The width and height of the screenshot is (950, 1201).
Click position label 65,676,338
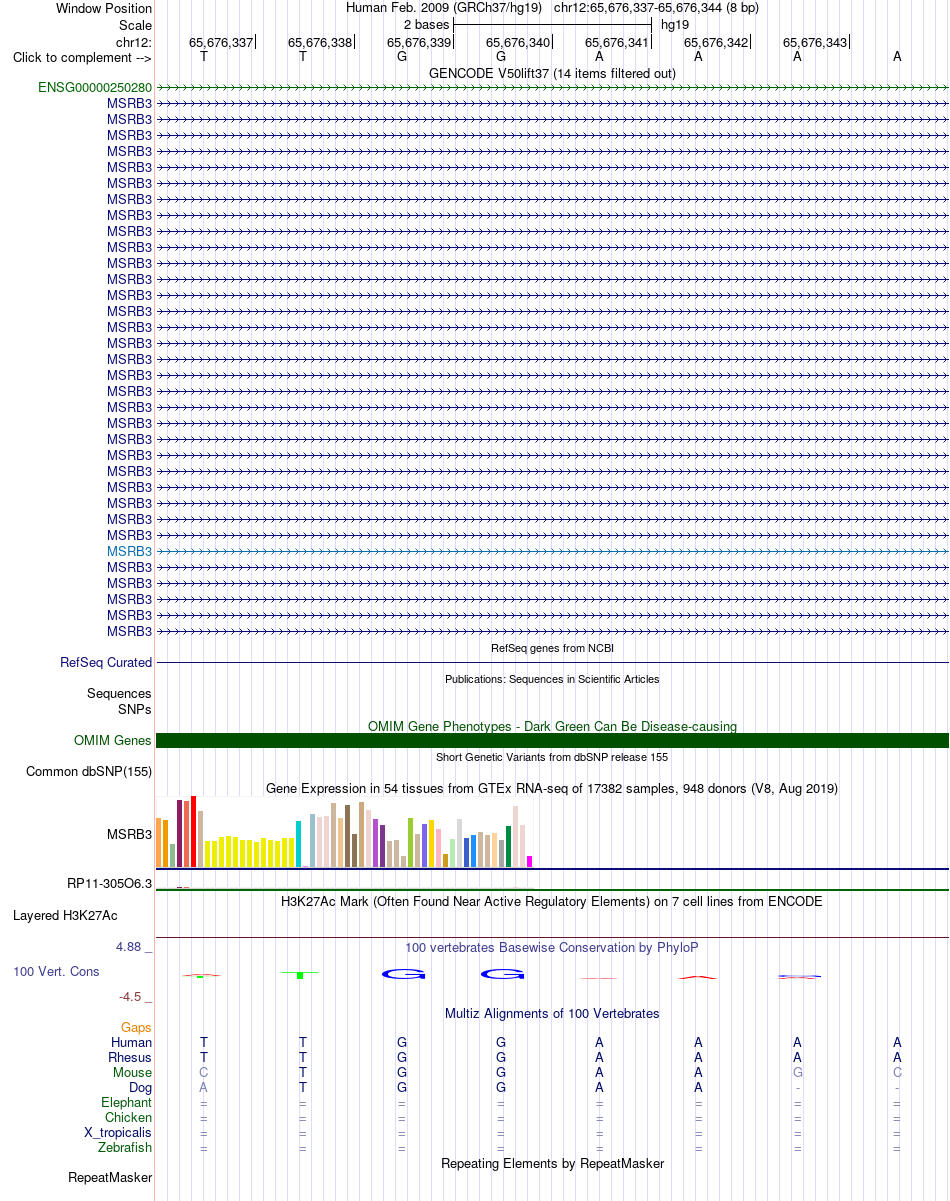320,42
